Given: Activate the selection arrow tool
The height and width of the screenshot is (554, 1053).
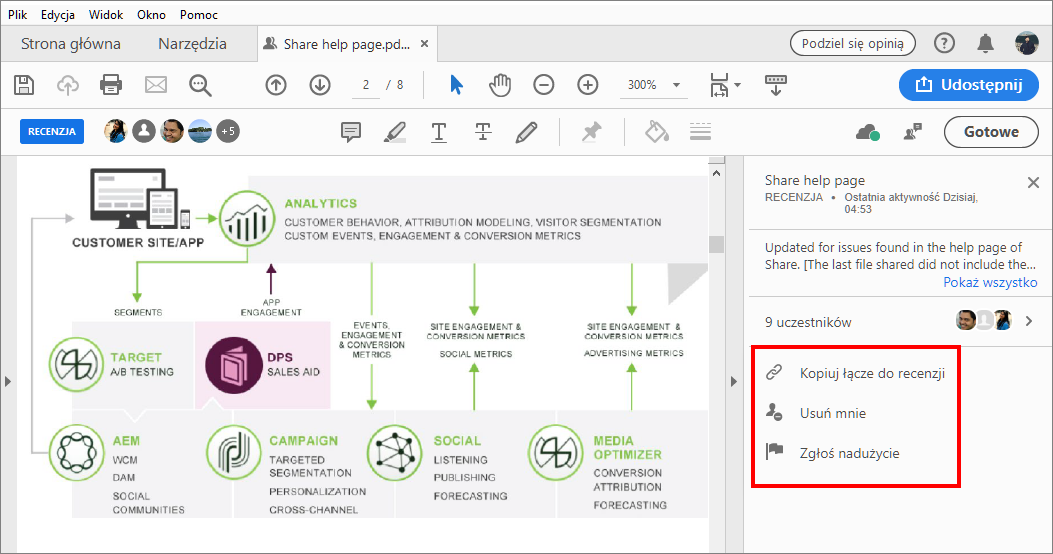Looking at the screenshot, I should click(457, 85).
